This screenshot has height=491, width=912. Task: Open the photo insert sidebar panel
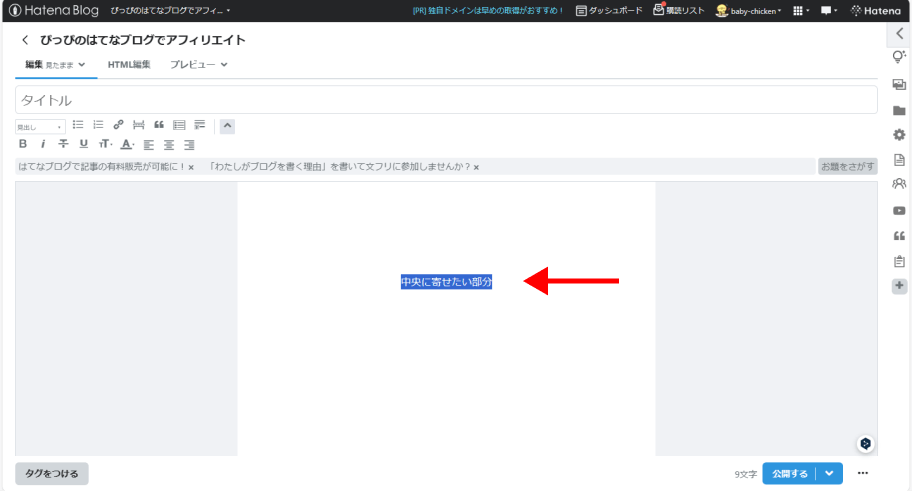click(899, 84)
